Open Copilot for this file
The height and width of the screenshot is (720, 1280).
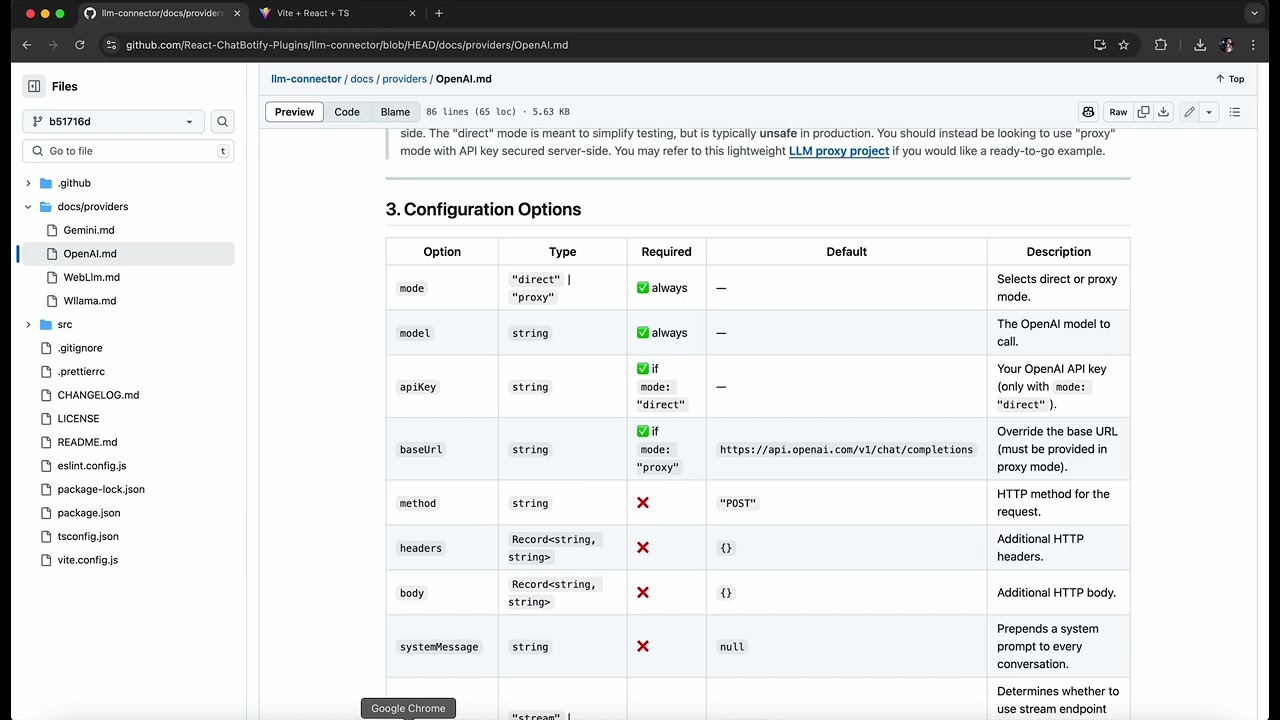coord(1088,112)
